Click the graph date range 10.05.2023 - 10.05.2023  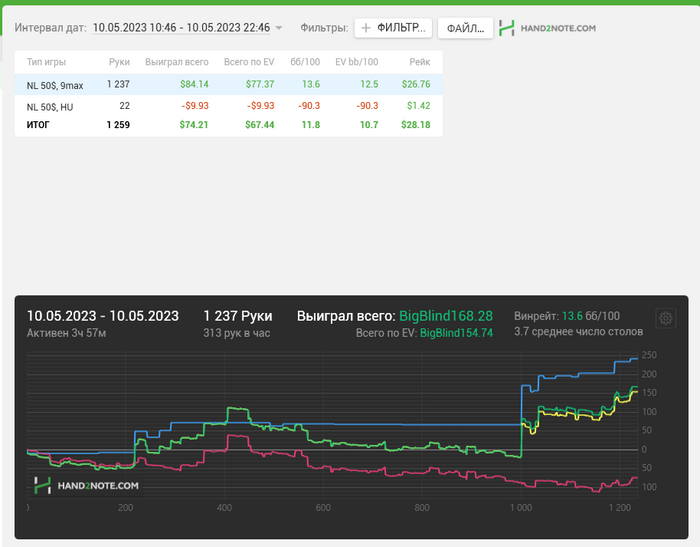coord(103,316)
